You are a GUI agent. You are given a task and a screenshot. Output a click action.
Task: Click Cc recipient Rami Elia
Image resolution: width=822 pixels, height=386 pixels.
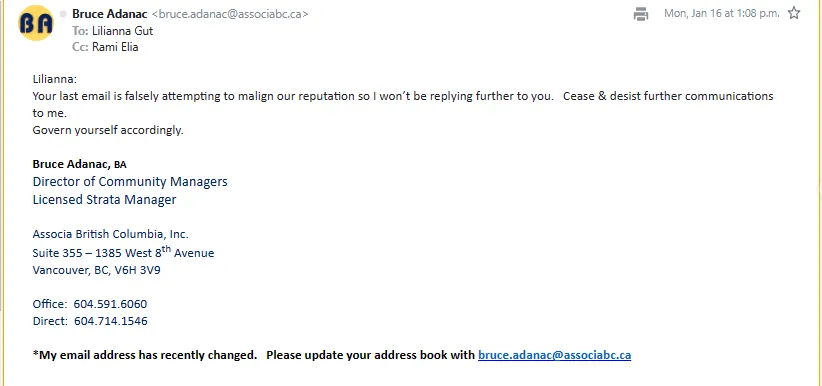point(115,47)
